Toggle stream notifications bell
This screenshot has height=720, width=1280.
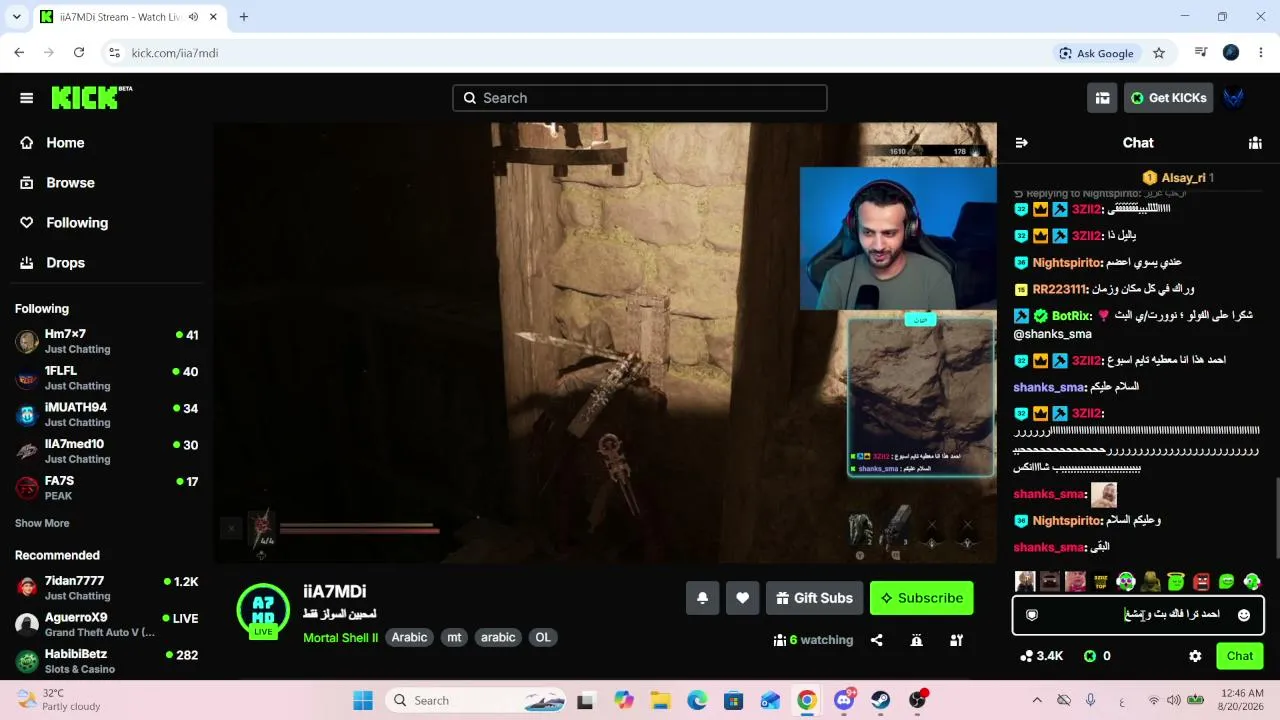click(702, 598)
